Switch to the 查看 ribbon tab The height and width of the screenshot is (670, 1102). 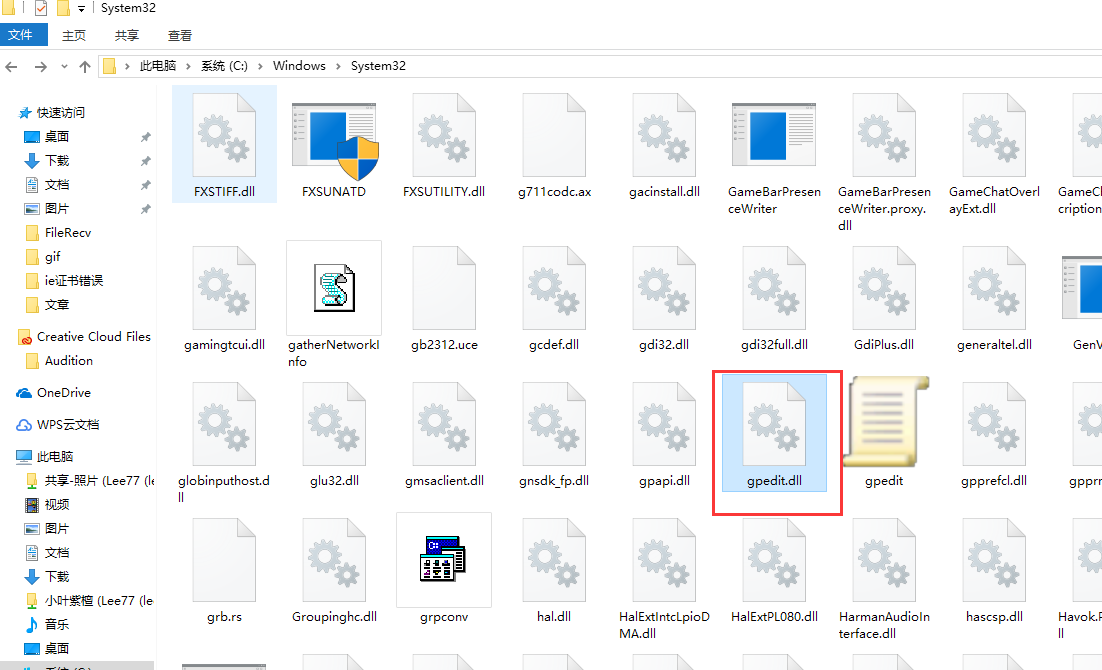[180, 35]
